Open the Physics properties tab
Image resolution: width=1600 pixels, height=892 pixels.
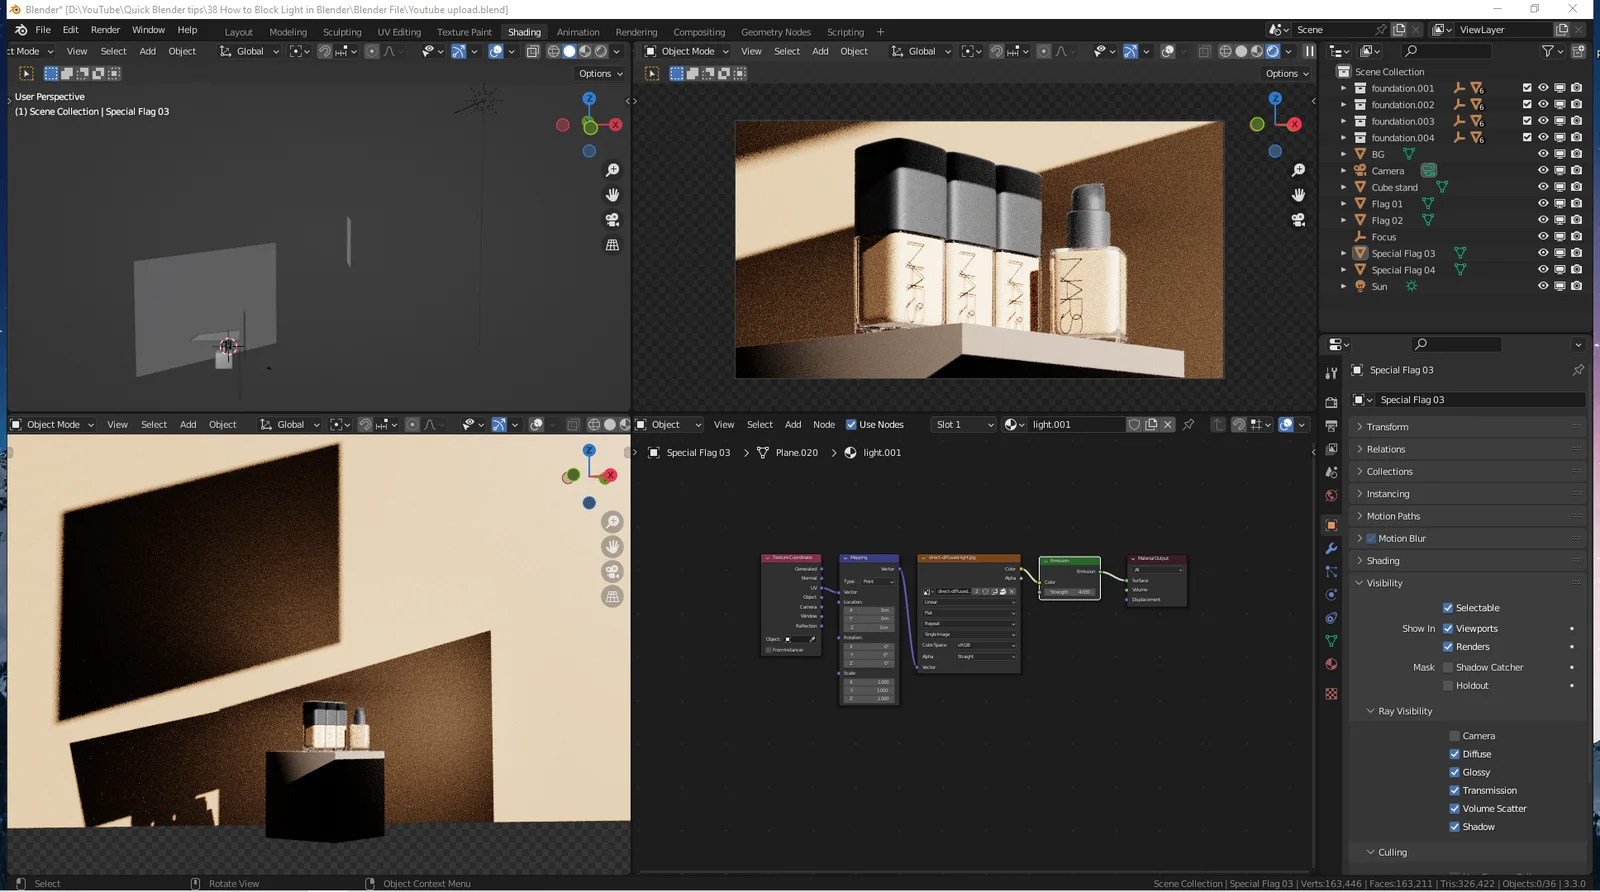pyautogui.click(x=1331, y=595)
